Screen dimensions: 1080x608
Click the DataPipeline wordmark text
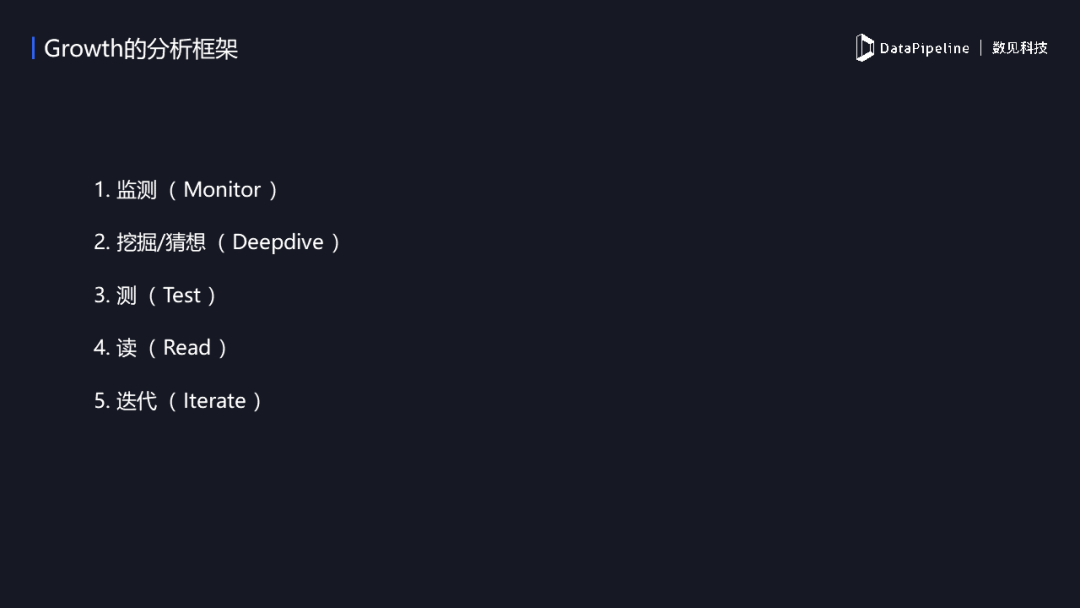click(924, 48)
